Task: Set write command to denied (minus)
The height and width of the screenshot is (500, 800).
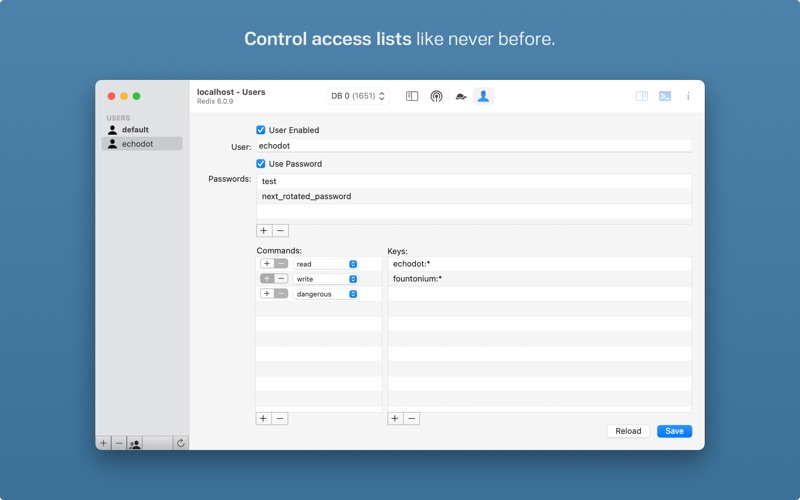Action: click(281, 279)
